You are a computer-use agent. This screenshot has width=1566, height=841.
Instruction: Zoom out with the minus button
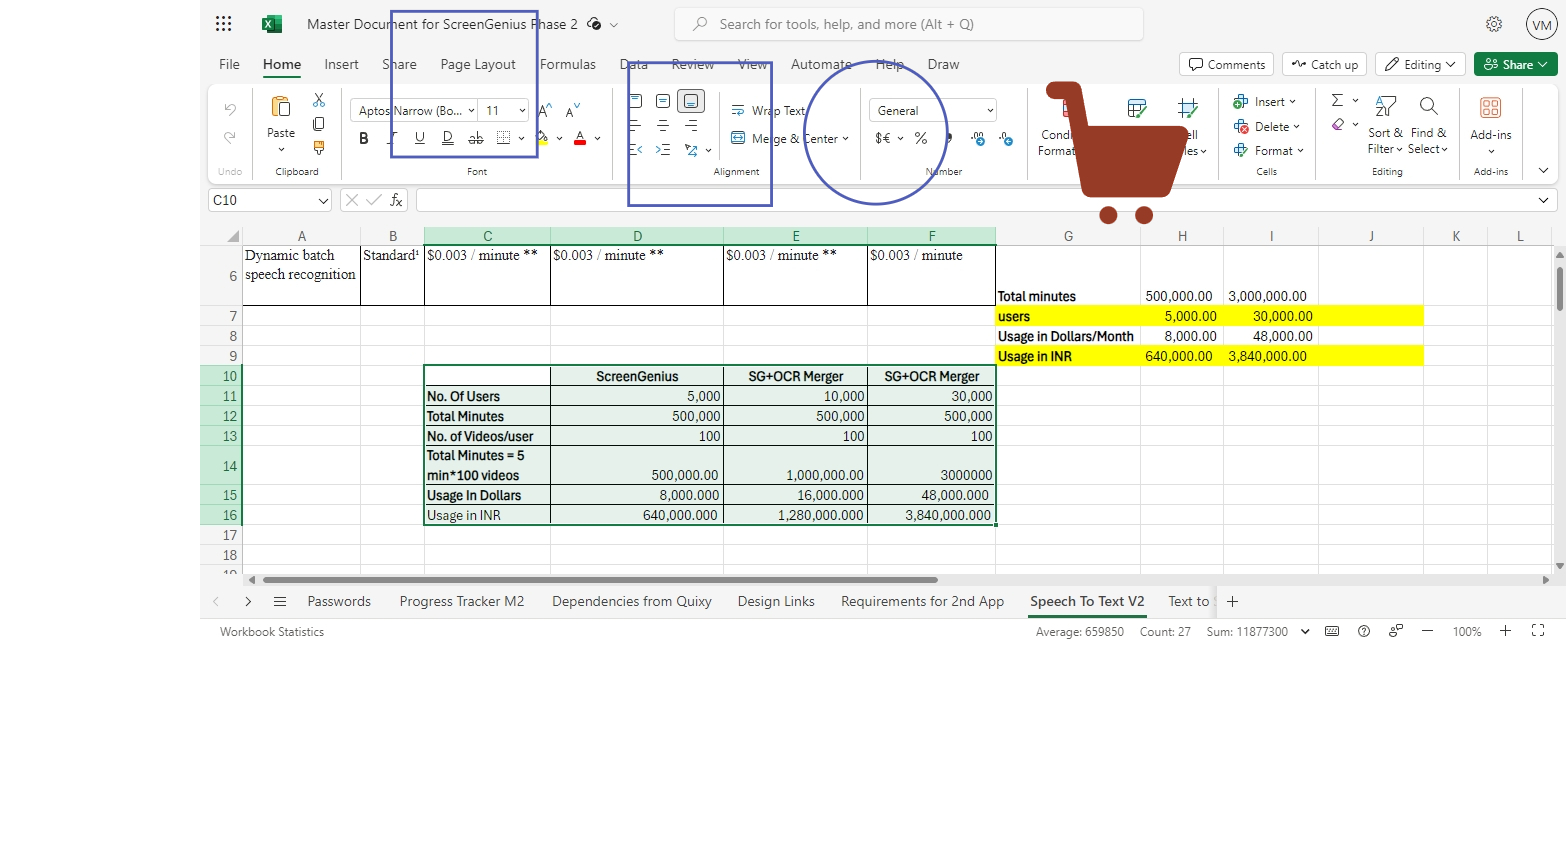click(1427, 631)
